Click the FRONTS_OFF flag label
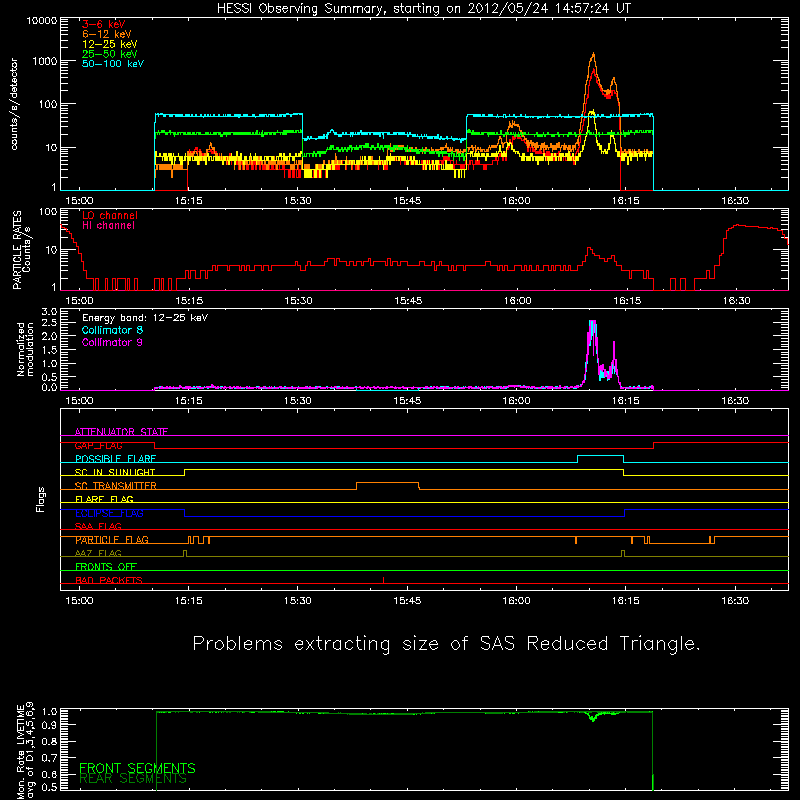The image size is (800, 800). [x=106, y=567]
